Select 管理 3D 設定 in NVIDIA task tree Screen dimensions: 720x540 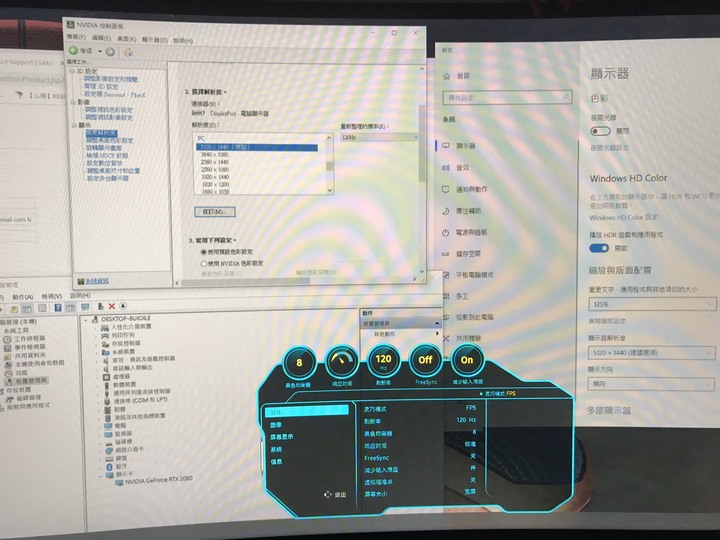pyautogui.click(x=101, y=86)
